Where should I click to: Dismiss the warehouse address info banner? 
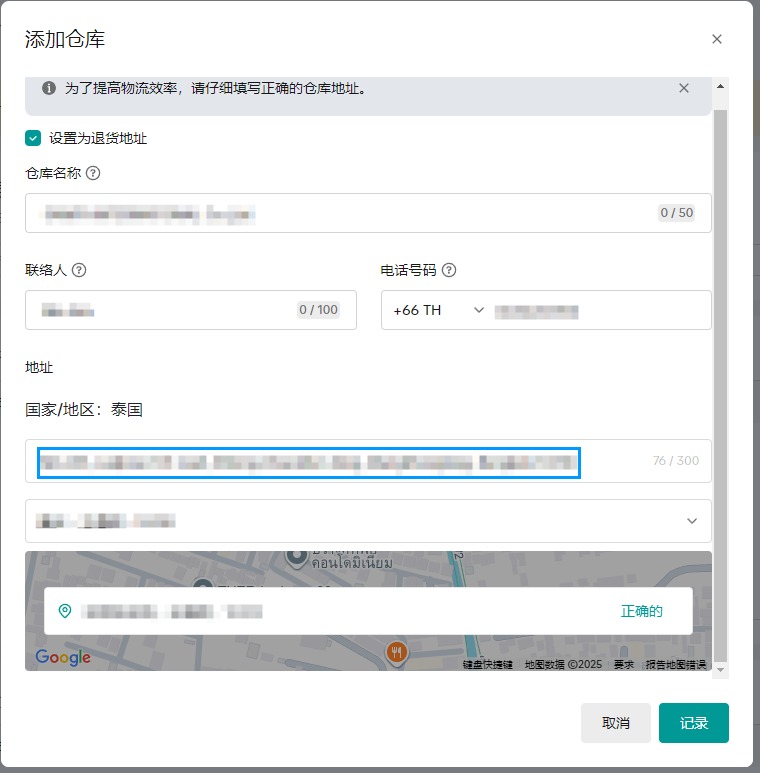[684, 88]
